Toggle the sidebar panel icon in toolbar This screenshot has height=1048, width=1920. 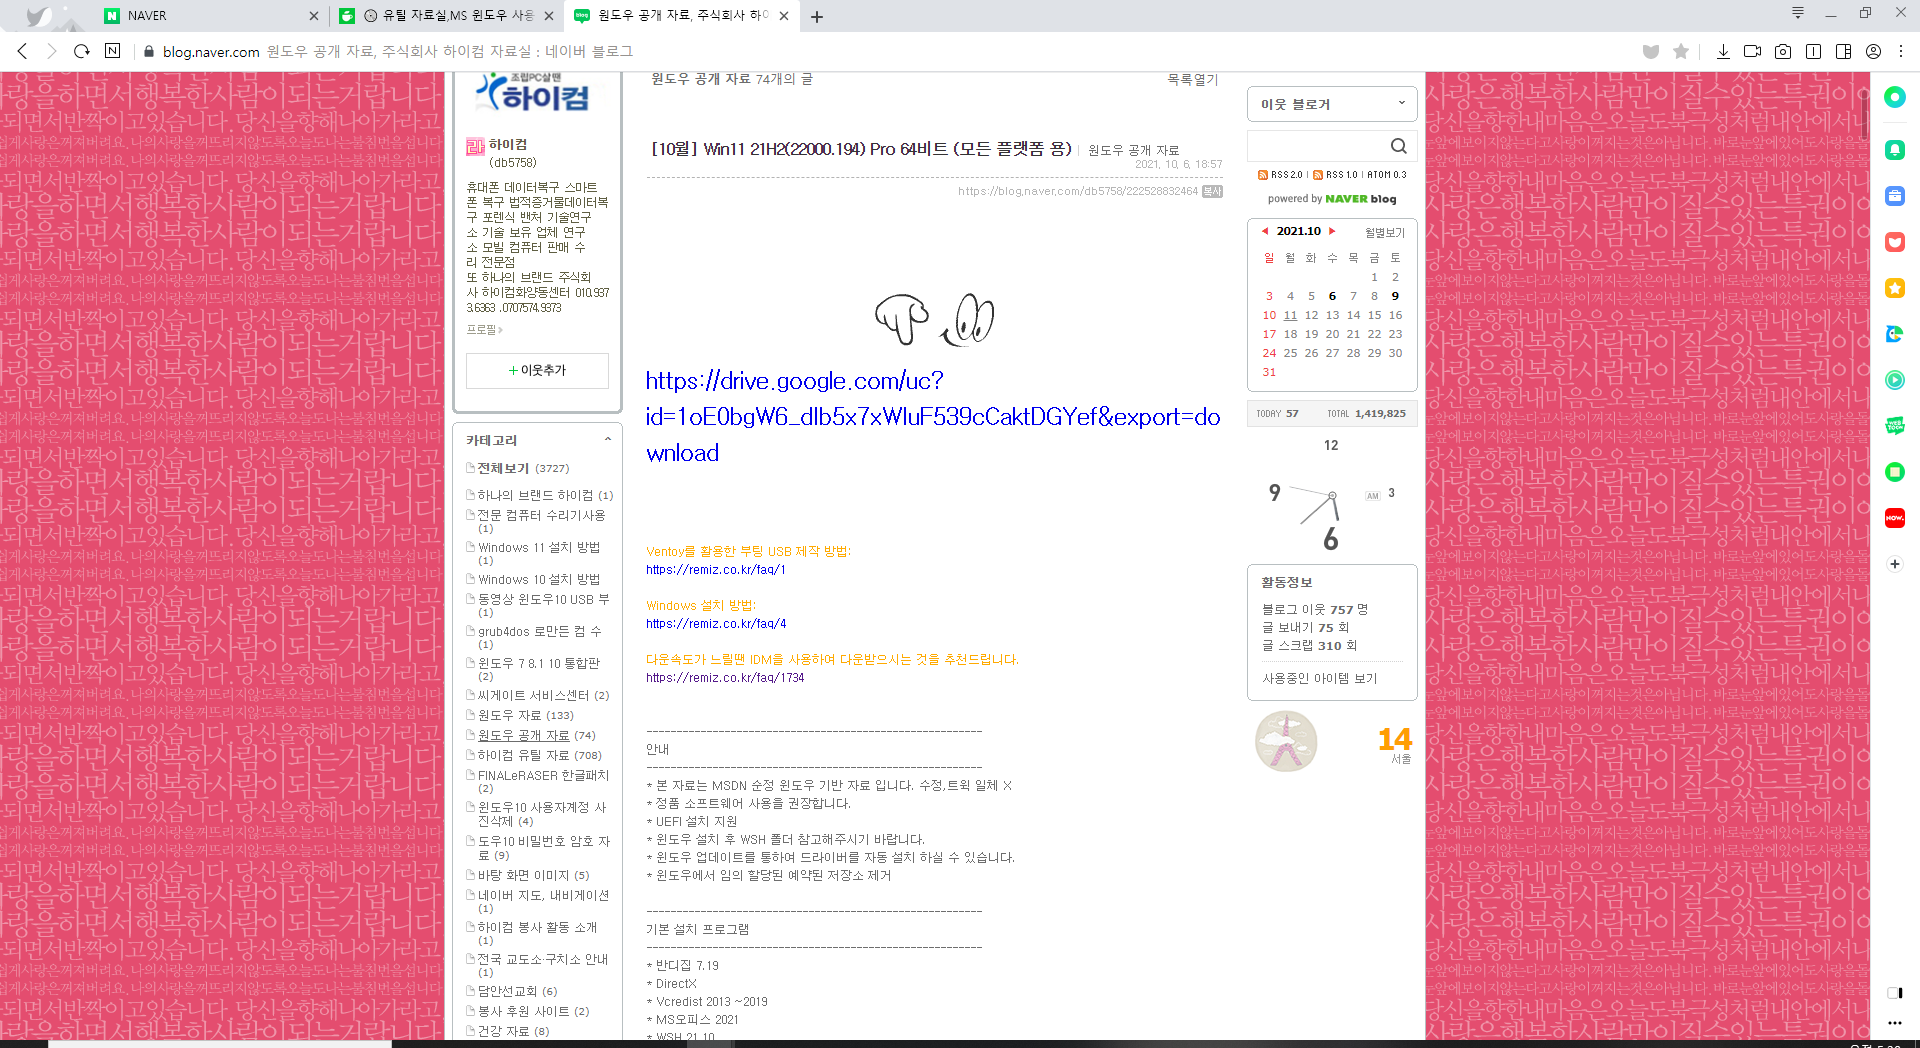coord(1843,51)
